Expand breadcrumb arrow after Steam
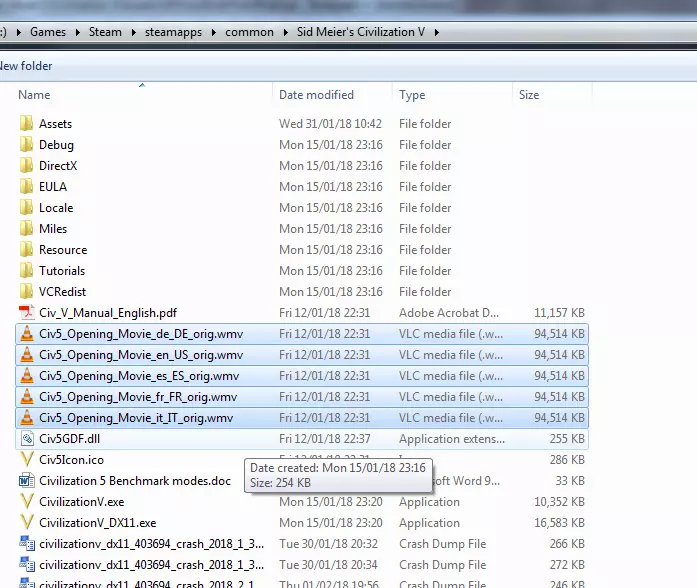697x588 pixels. 133,32
